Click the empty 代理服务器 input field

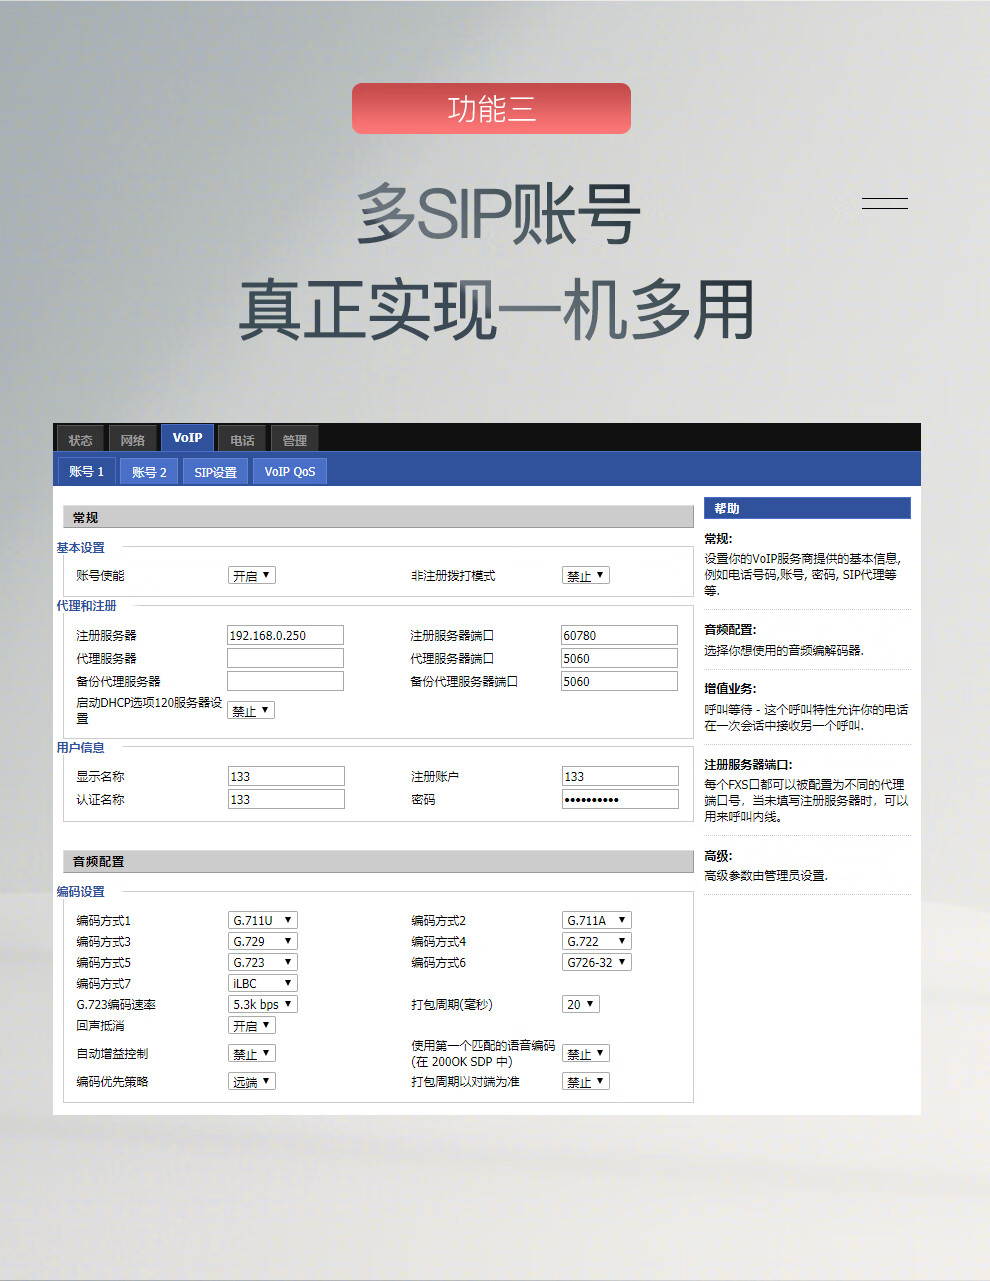tap(285, 658)
